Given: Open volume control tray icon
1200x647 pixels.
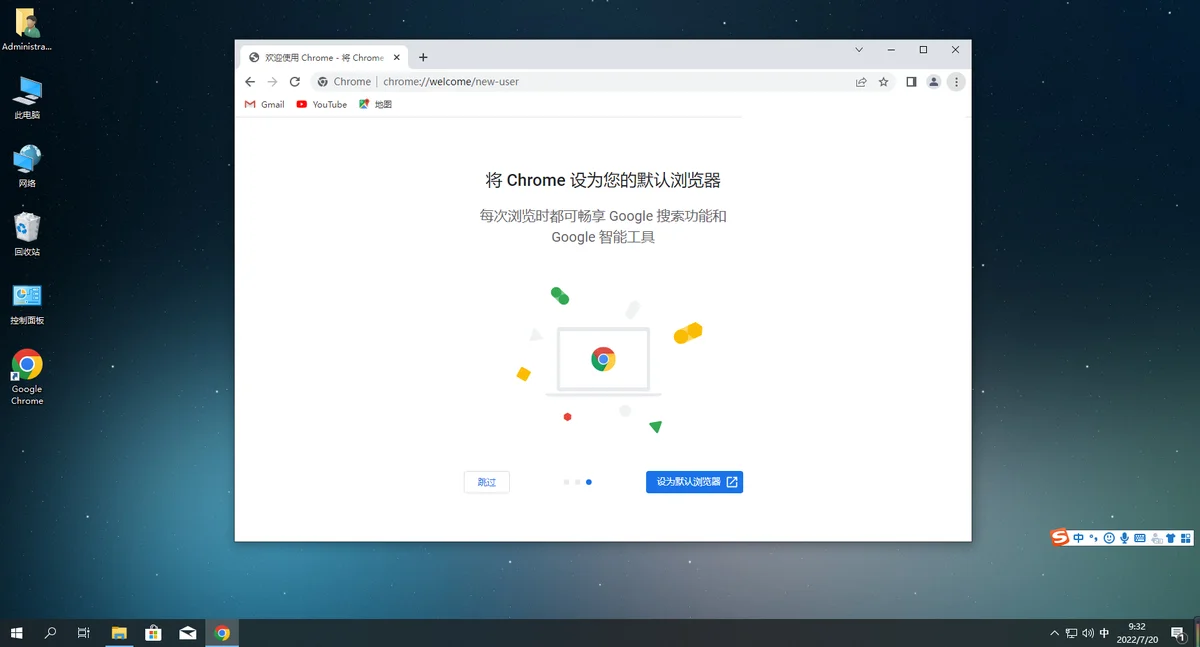Looking at the screenshot, I should click(1087, 633).
